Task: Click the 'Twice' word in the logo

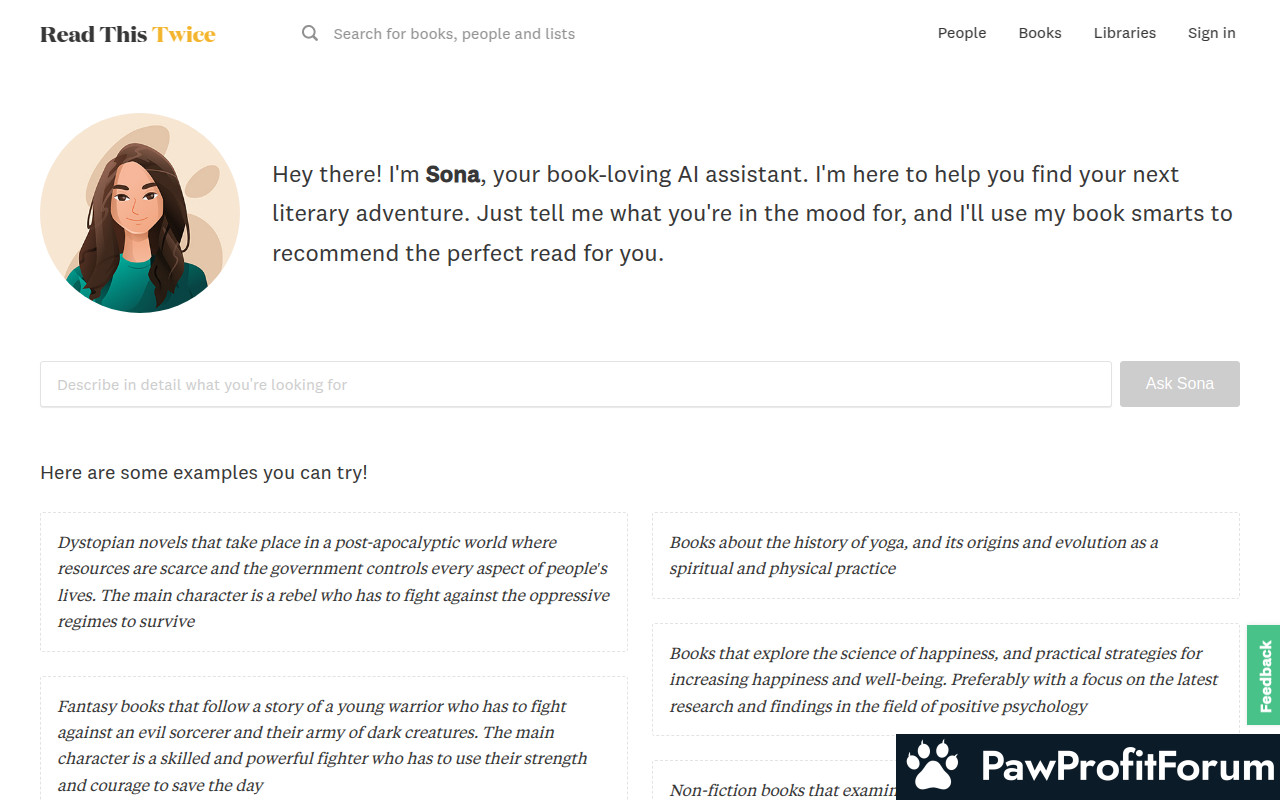Action: 184,34
